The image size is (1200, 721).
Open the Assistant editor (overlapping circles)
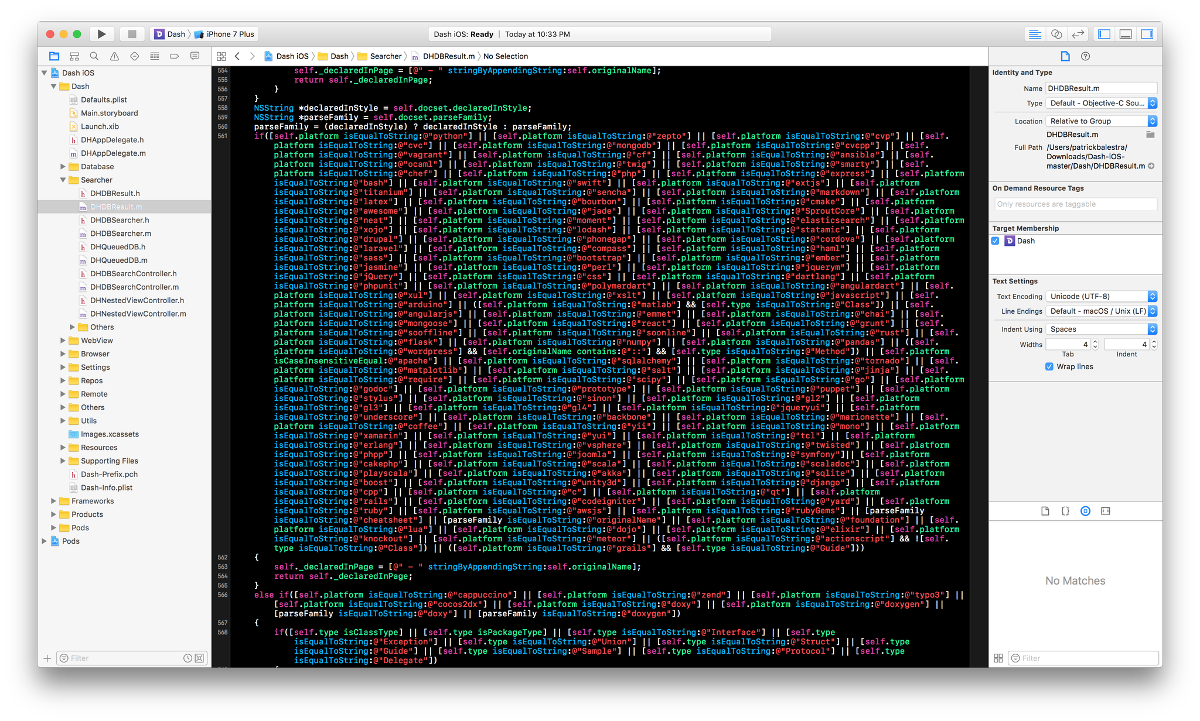[x=1057, y=34]
